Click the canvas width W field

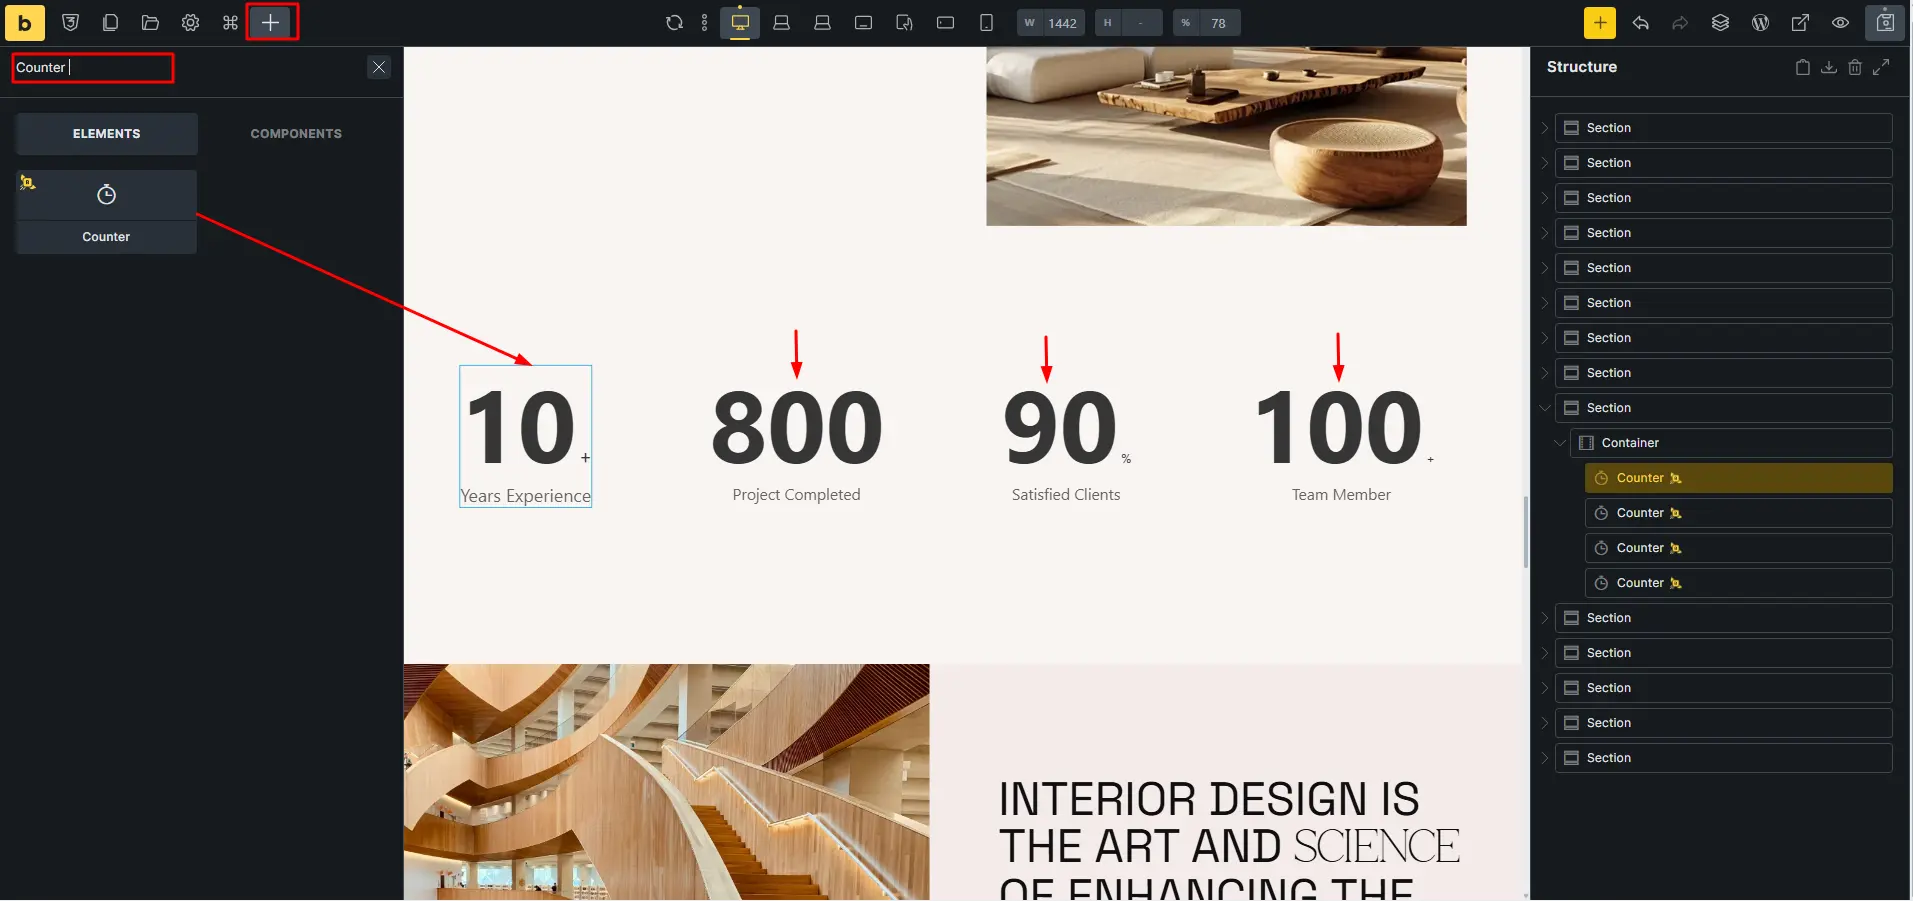(1051, 22)
